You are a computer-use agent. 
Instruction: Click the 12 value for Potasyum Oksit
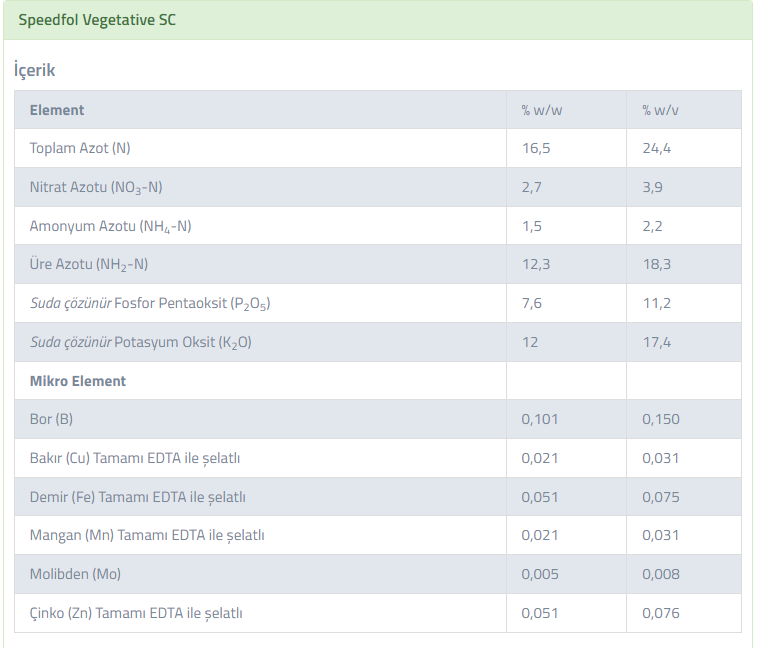tap(530, 342)
